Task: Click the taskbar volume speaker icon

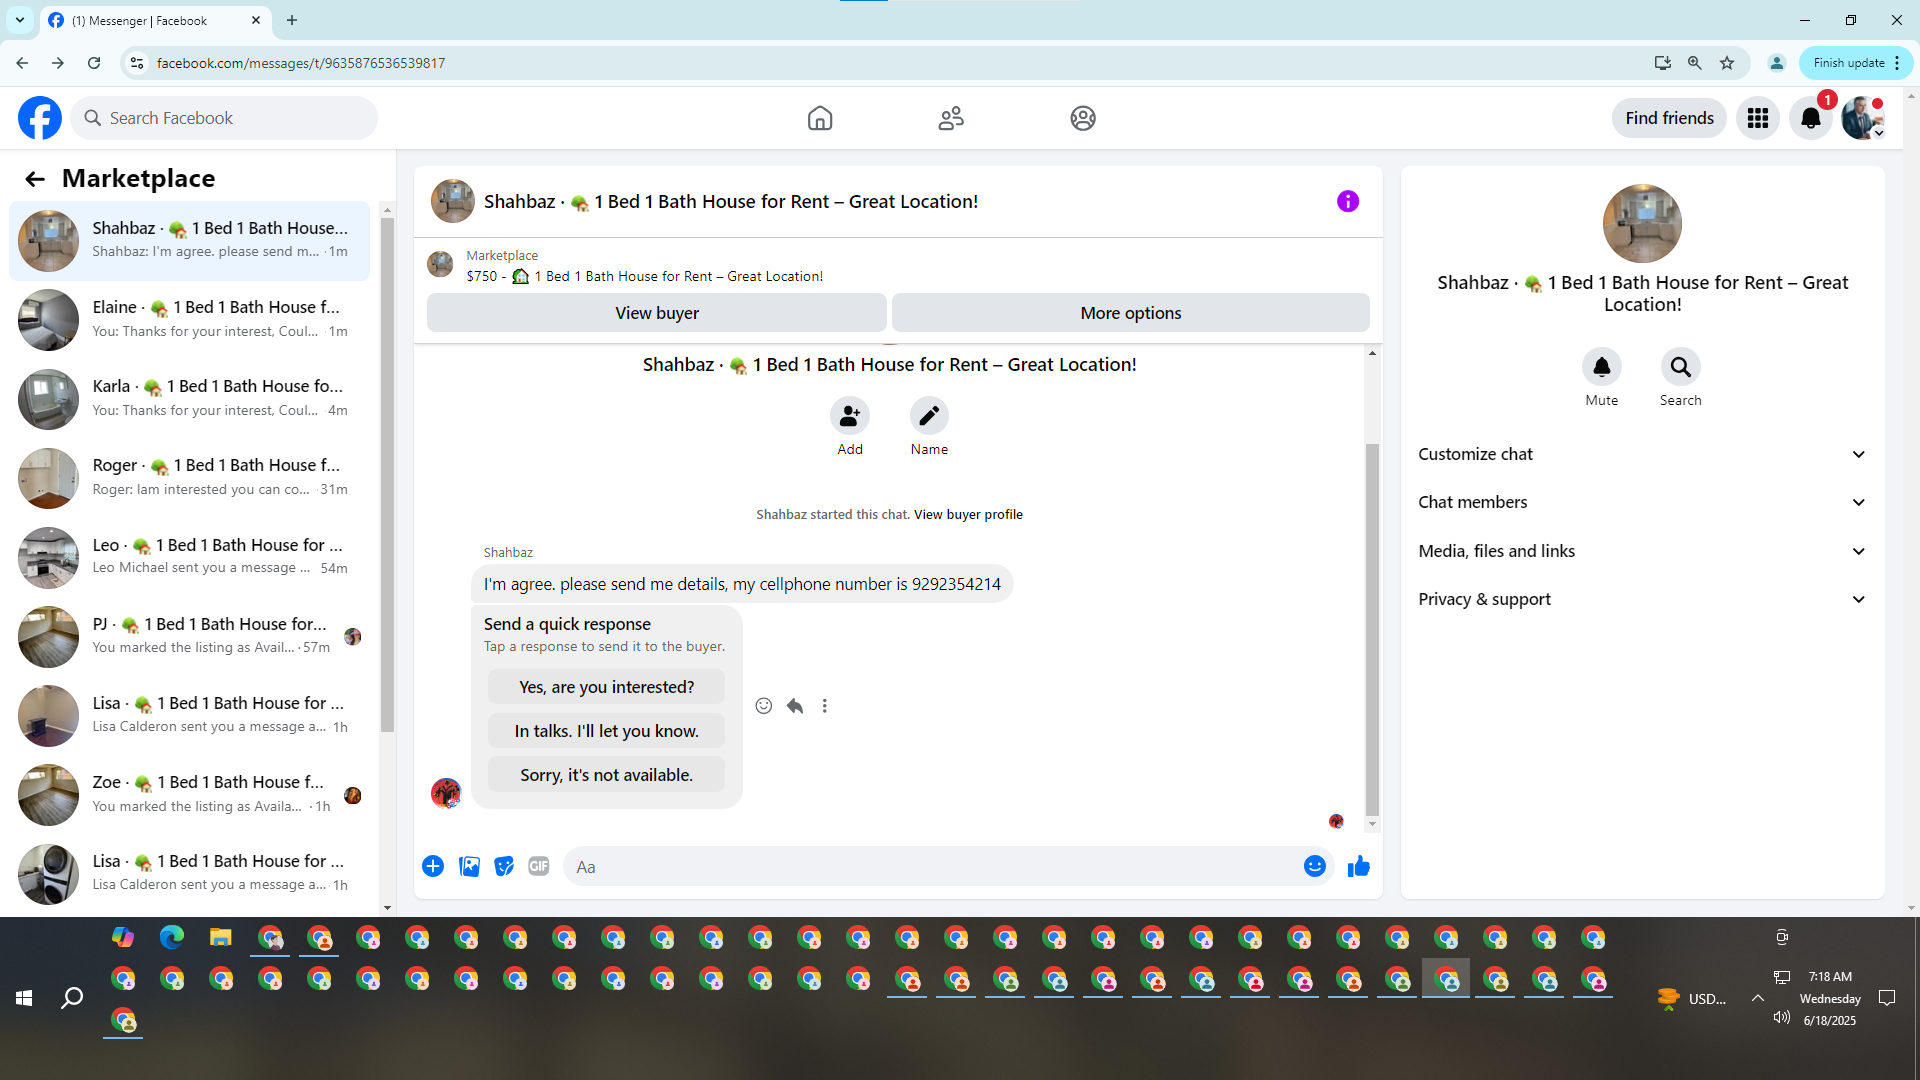Action: click(x=1781, y=1017)
